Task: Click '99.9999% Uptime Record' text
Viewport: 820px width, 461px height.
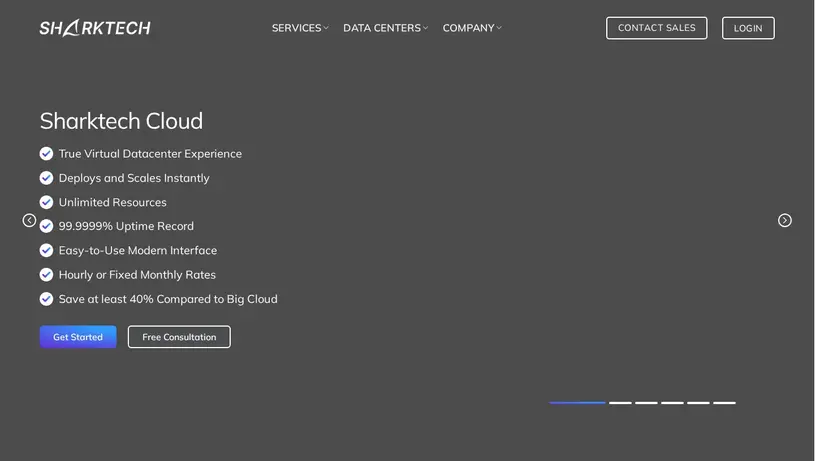Action: [126, 226]
